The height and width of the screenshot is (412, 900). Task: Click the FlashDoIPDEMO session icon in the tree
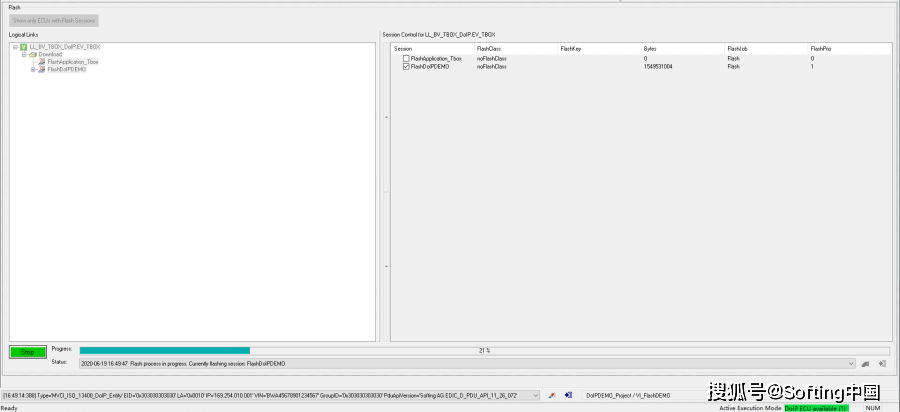click(42, 69)
